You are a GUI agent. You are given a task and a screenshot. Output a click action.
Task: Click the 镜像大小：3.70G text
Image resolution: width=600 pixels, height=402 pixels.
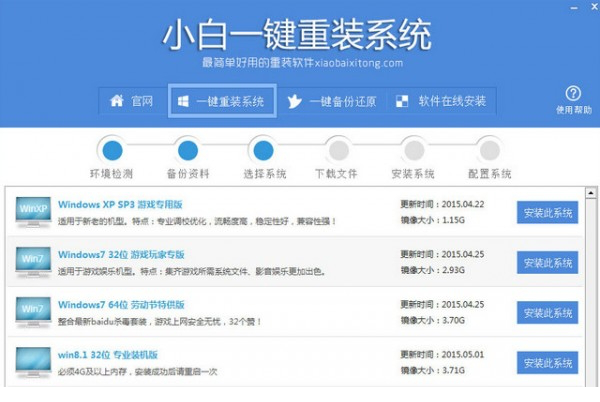click(433, 321)
